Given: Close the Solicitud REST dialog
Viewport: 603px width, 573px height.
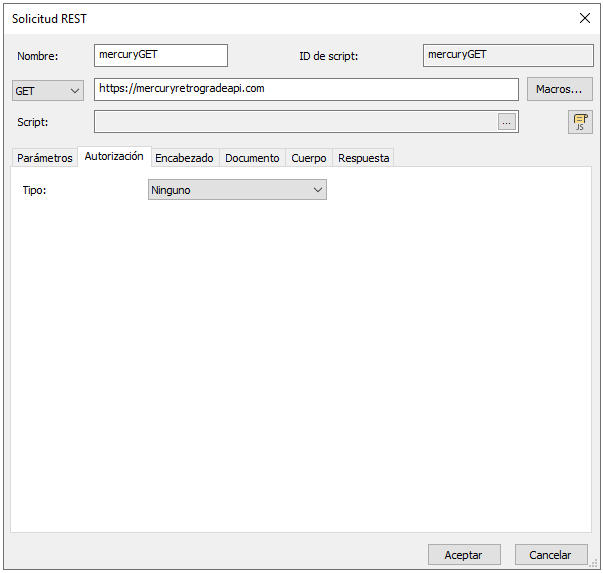Looking at the screenshot, I should point(585,18).
